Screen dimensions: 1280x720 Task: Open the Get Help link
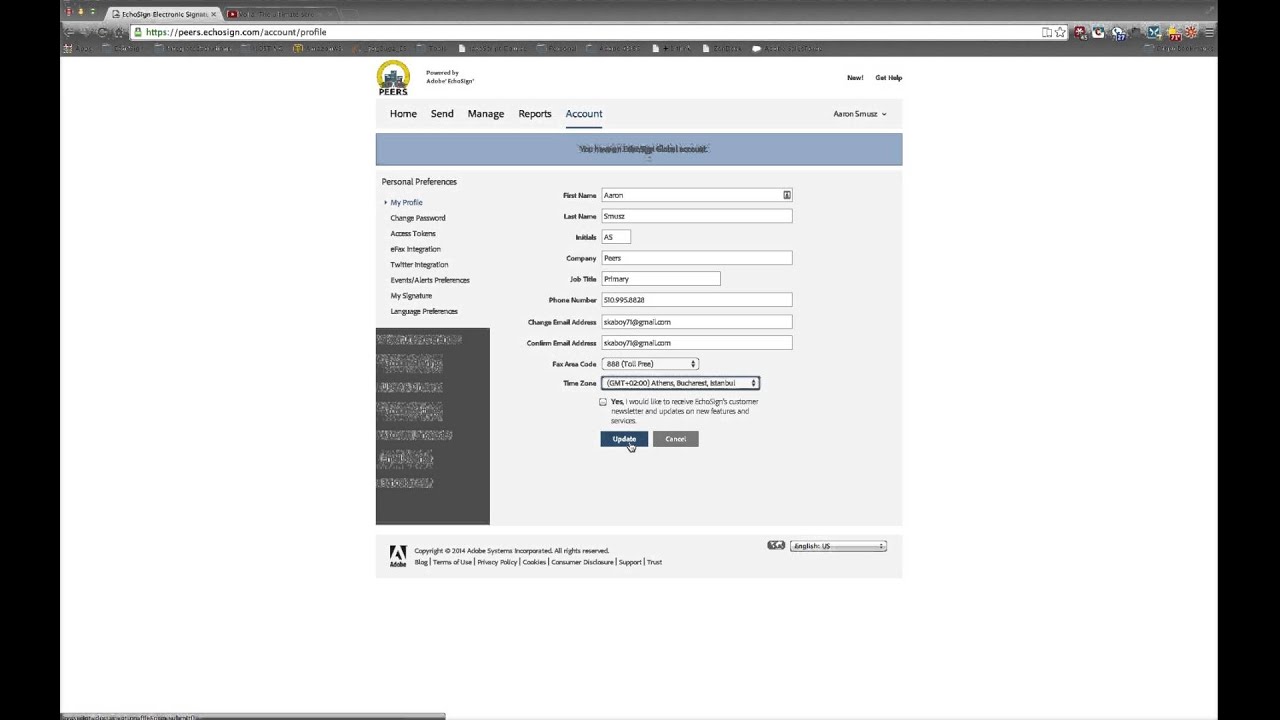889,78
